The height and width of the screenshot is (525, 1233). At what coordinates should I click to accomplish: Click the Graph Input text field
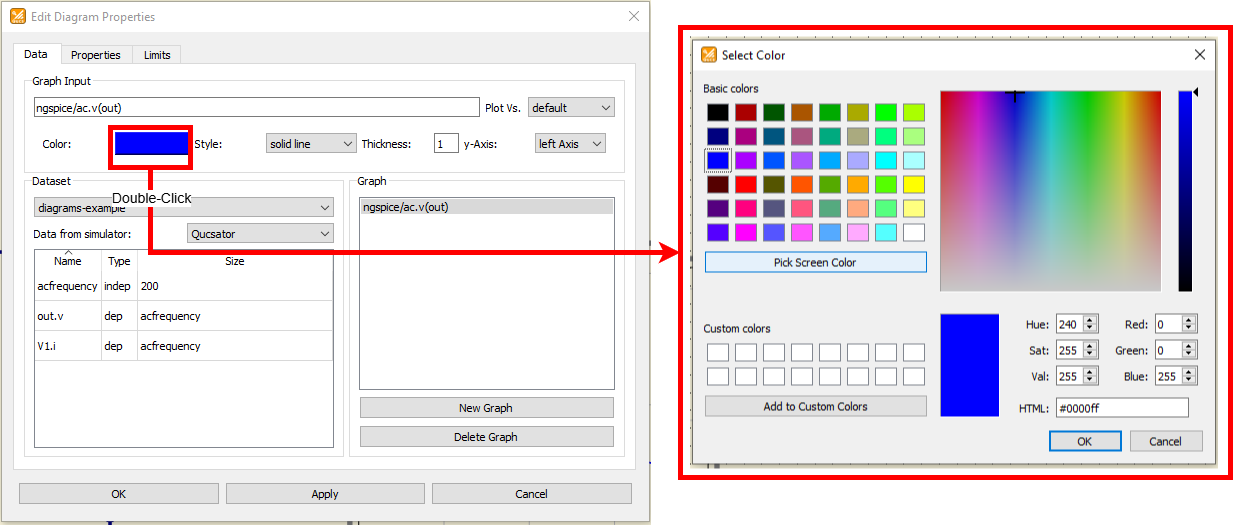point(256,108)
